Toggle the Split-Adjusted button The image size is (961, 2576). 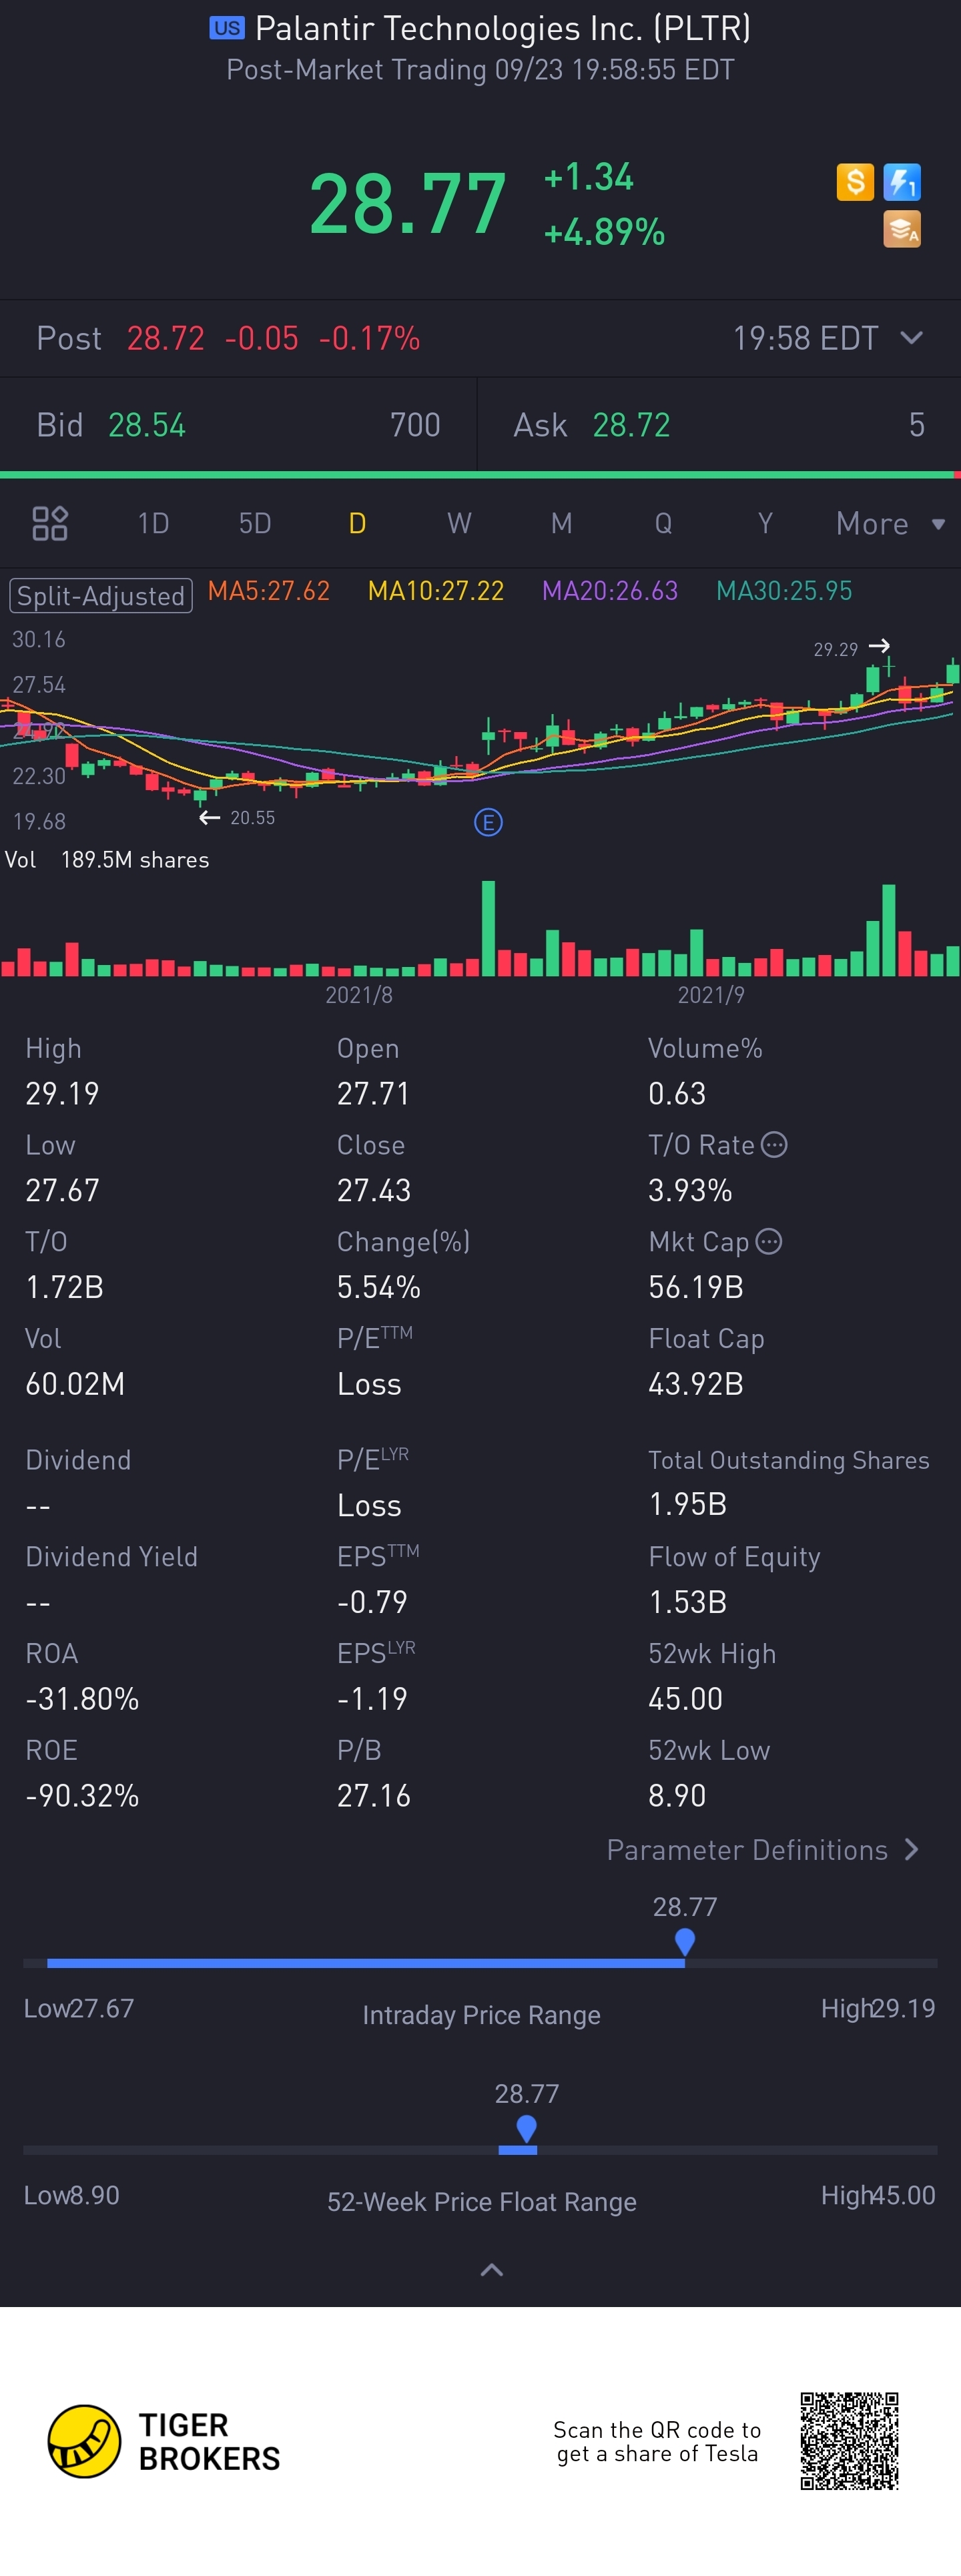[101, 596]
